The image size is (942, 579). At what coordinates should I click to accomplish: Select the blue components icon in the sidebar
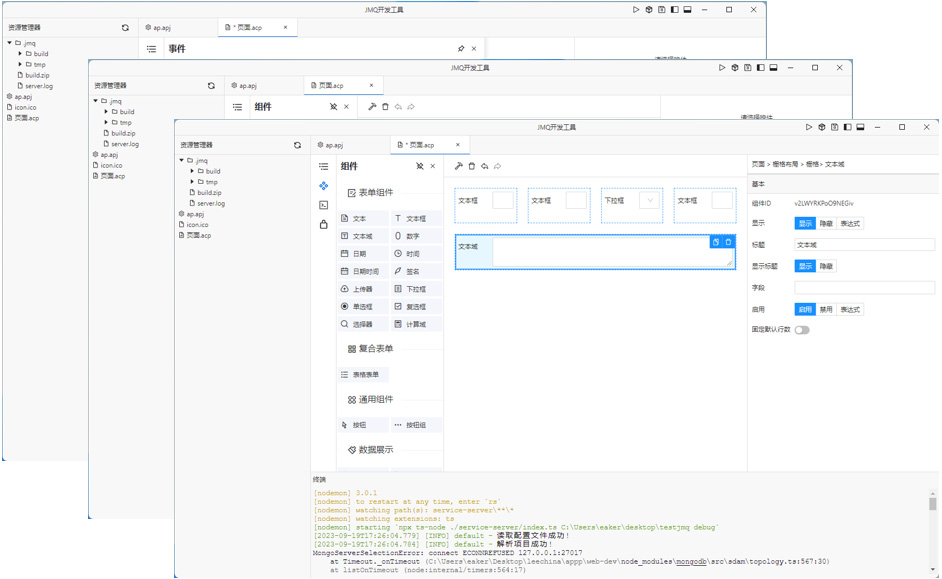324,186
